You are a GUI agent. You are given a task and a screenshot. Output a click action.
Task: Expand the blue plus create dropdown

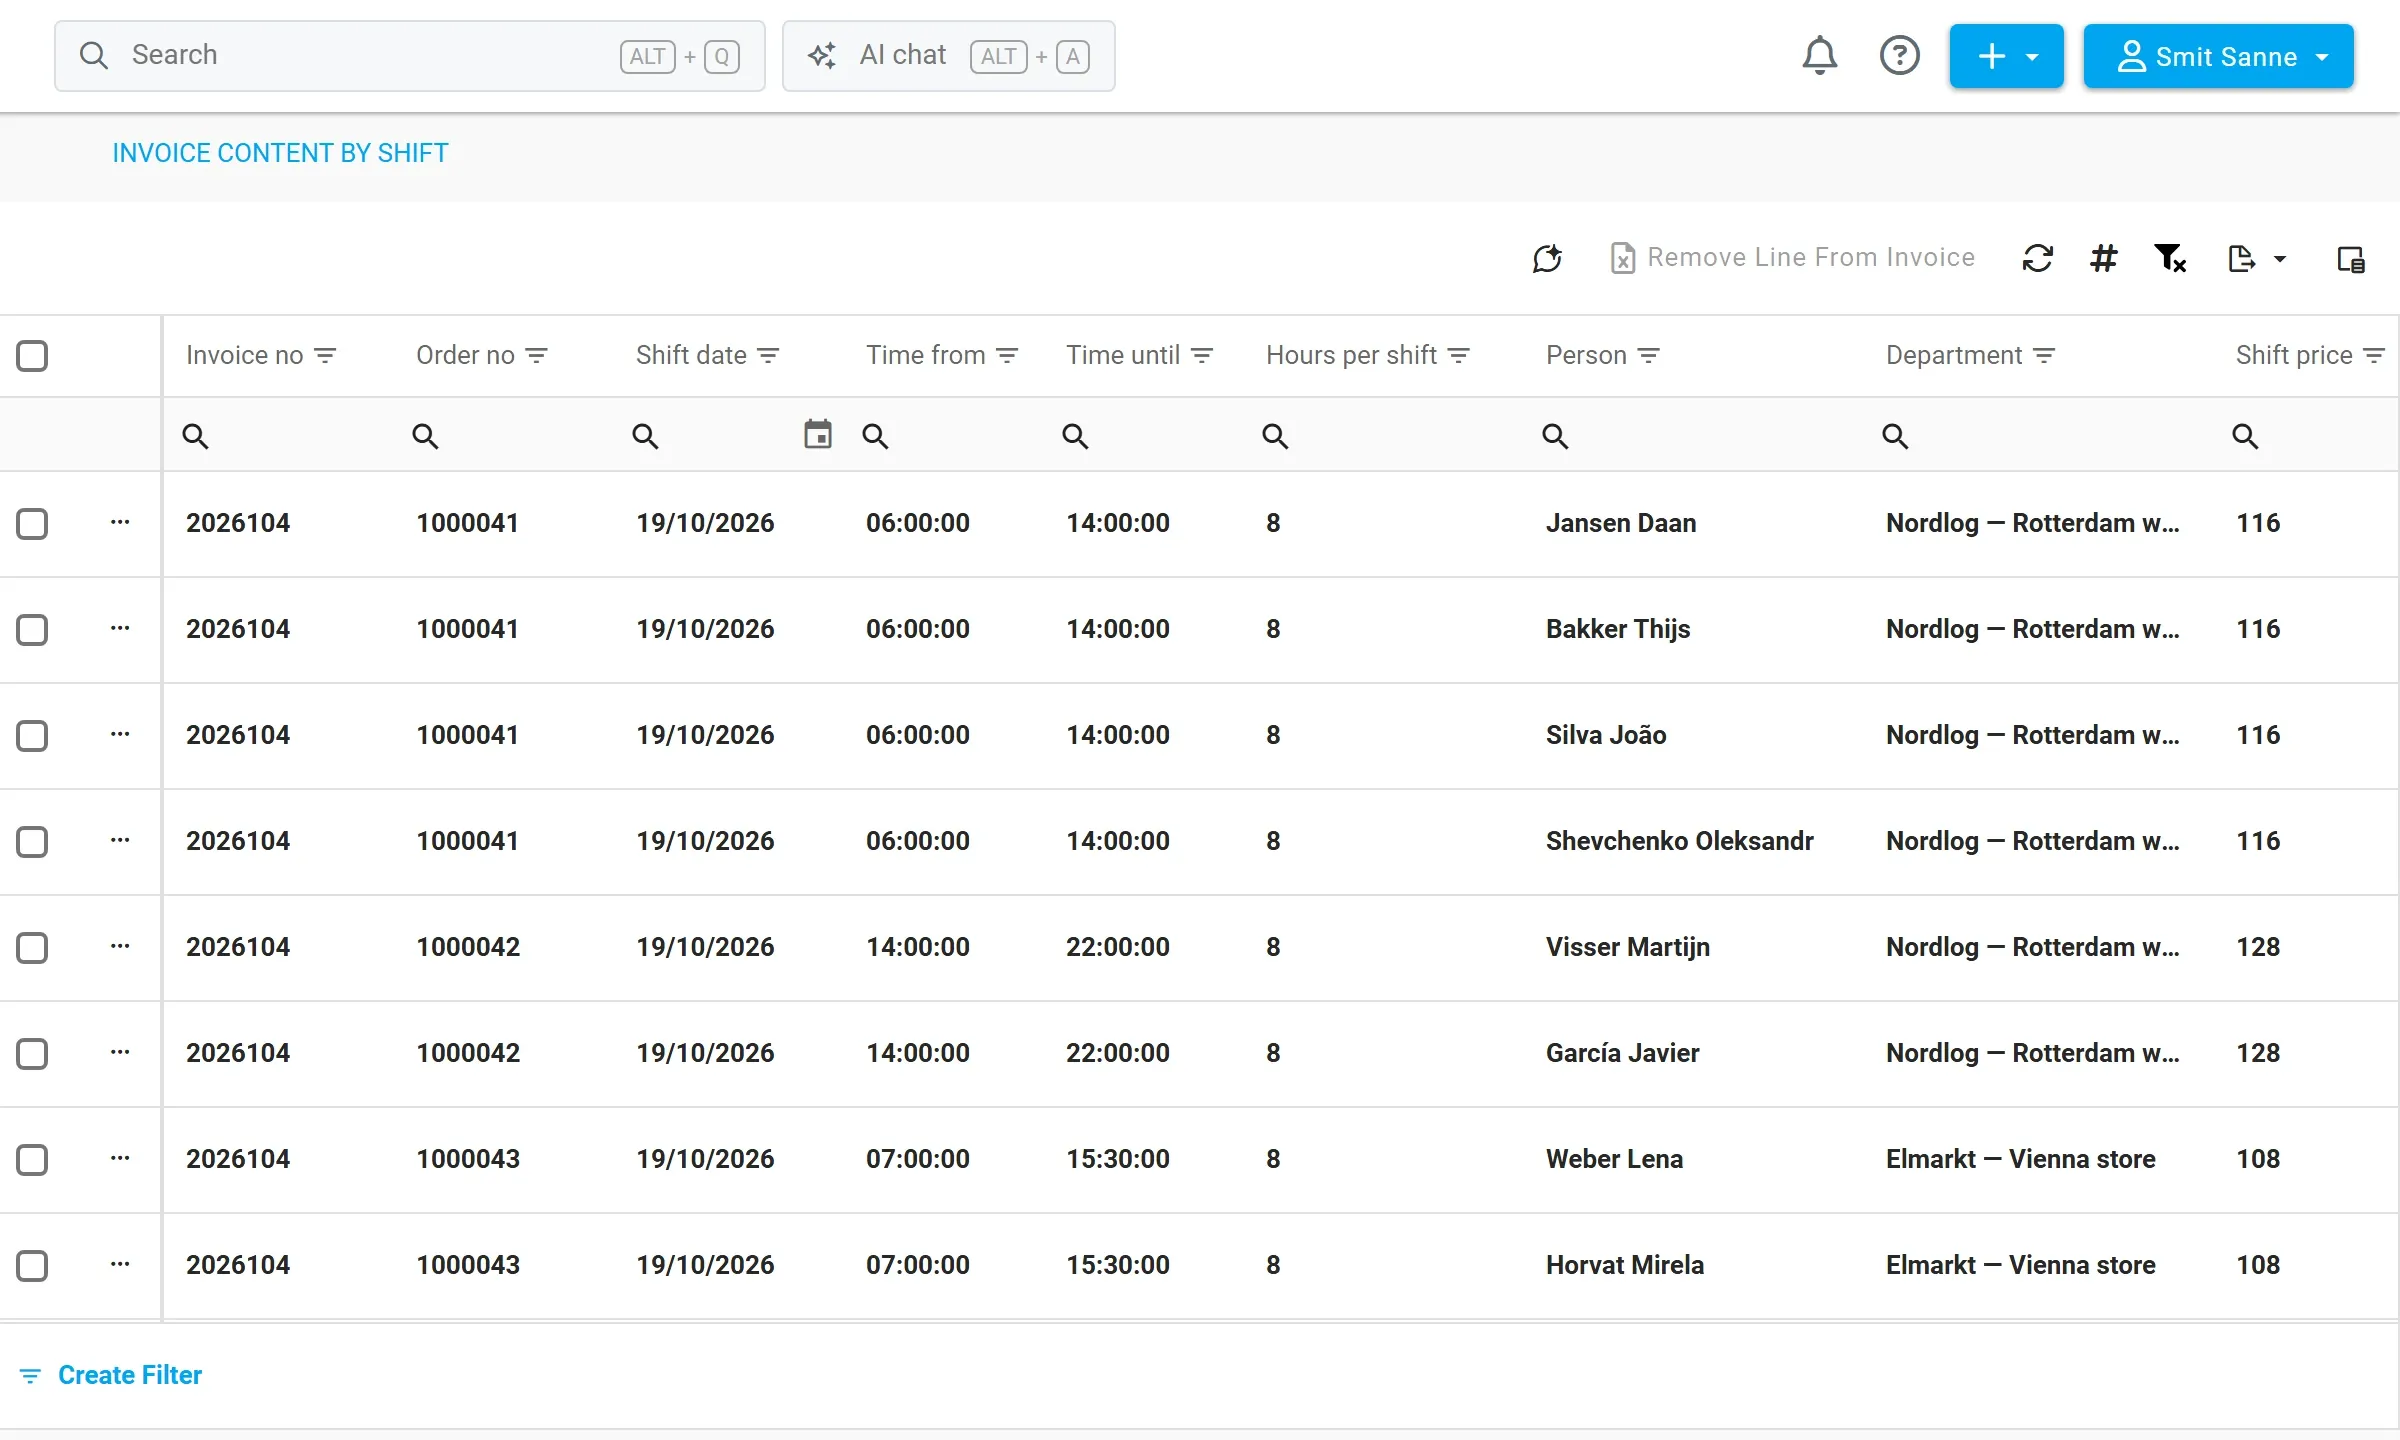tap(2006, 56)
